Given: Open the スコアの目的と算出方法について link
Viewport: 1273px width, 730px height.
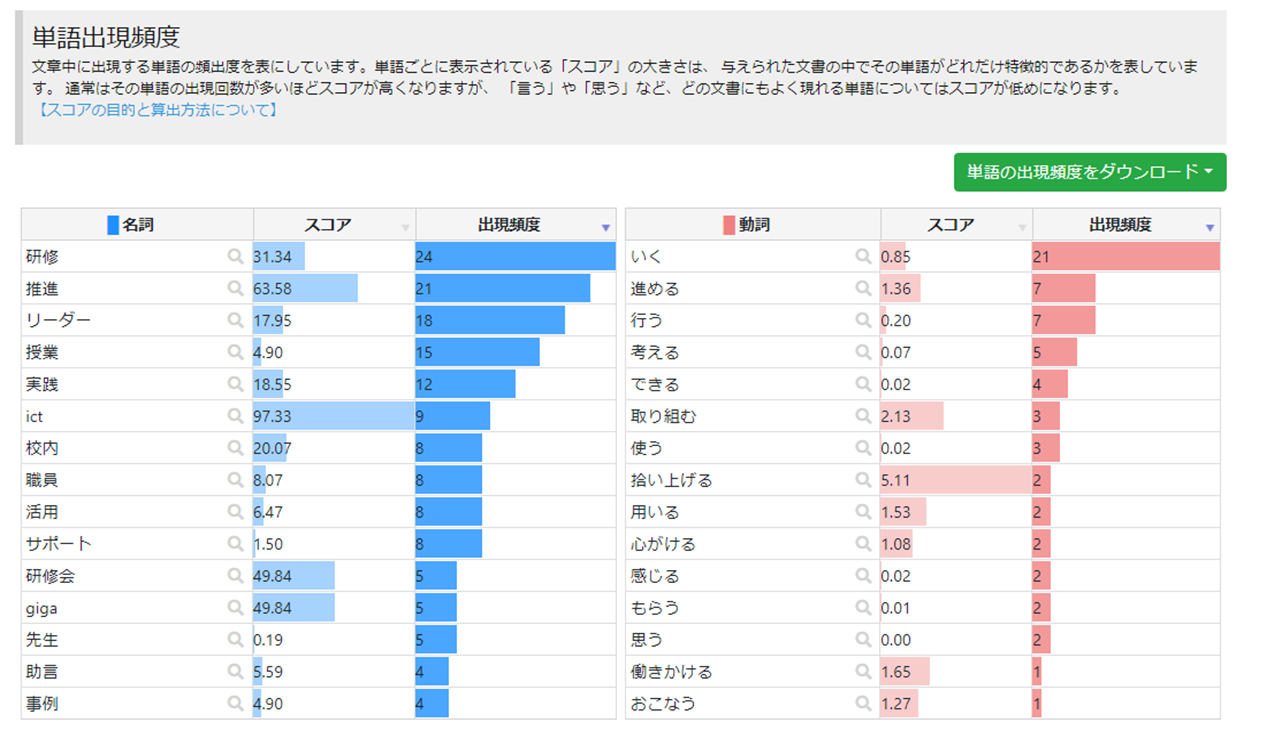Looking at the screenshot, I should pyautogui.click(x=157, y=110).
